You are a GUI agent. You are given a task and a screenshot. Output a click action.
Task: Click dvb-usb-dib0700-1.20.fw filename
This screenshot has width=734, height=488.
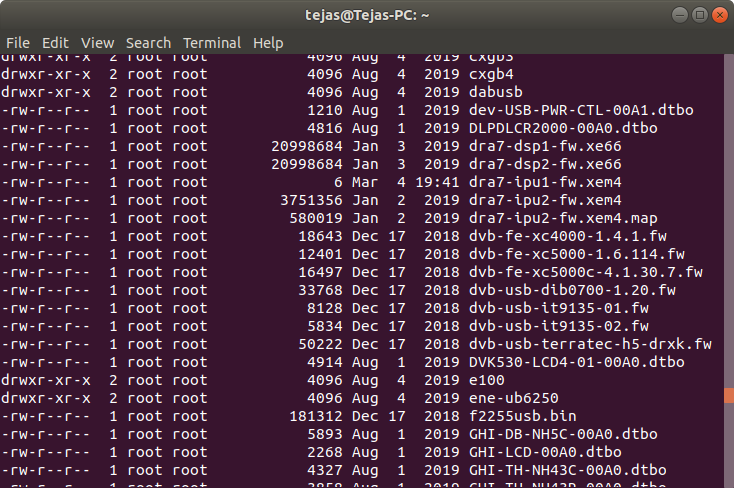[572, 290]
